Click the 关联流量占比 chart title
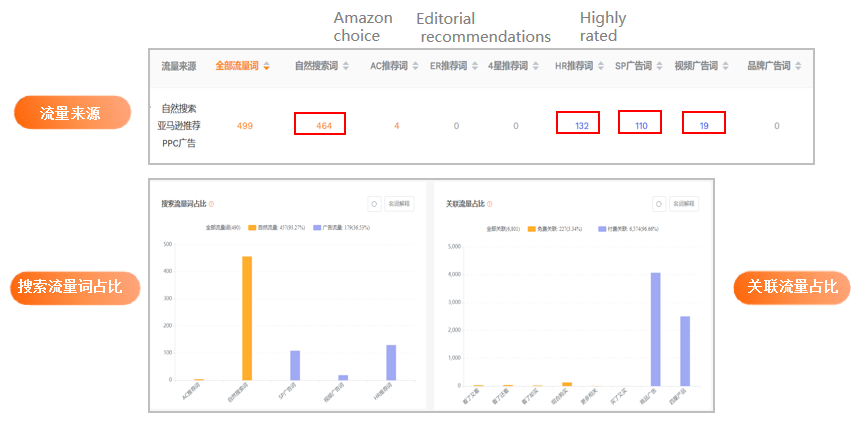 465,204
